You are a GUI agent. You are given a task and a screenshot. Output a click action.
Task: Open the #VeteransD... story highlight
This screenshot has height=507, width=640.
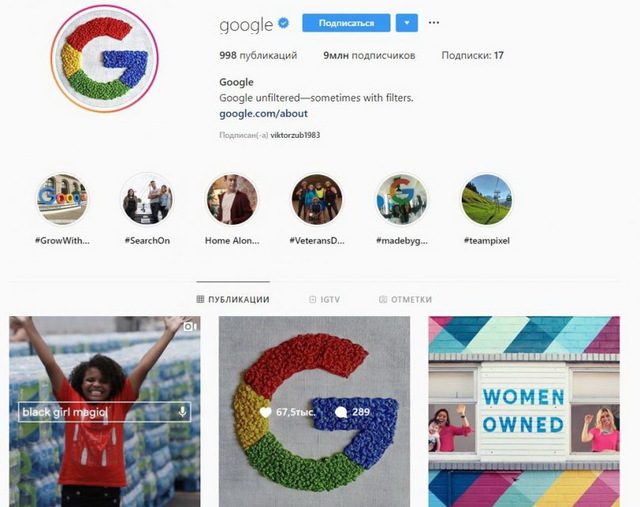click(x=317, y=200)
